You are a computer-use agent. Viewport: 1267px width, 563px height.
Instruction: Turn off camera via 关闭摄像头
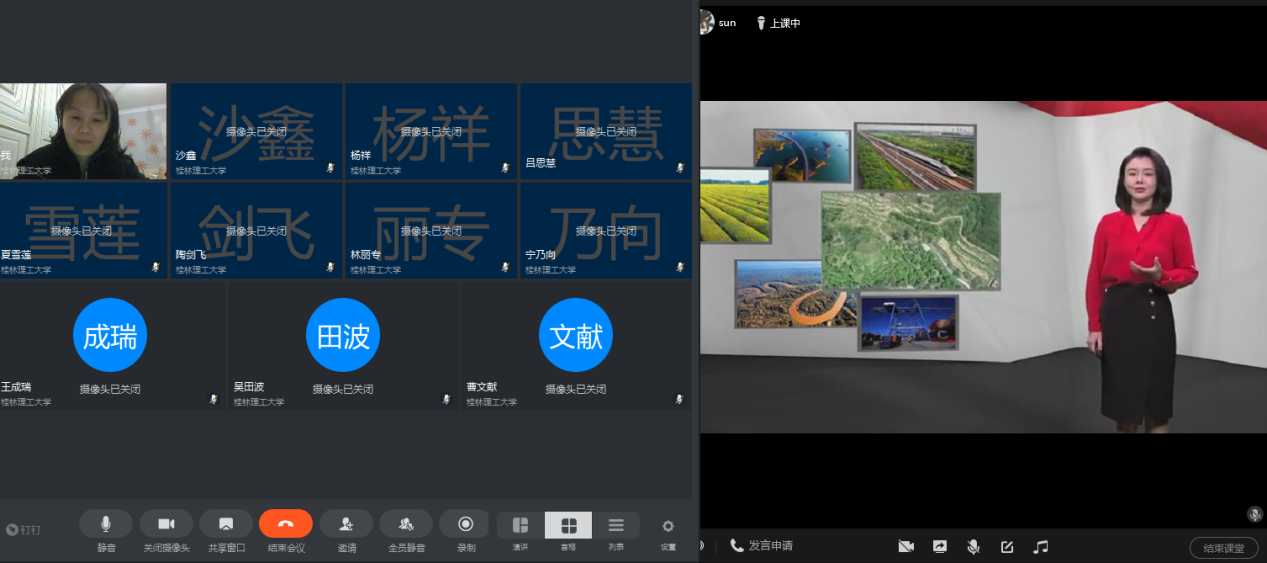[166, 524]
